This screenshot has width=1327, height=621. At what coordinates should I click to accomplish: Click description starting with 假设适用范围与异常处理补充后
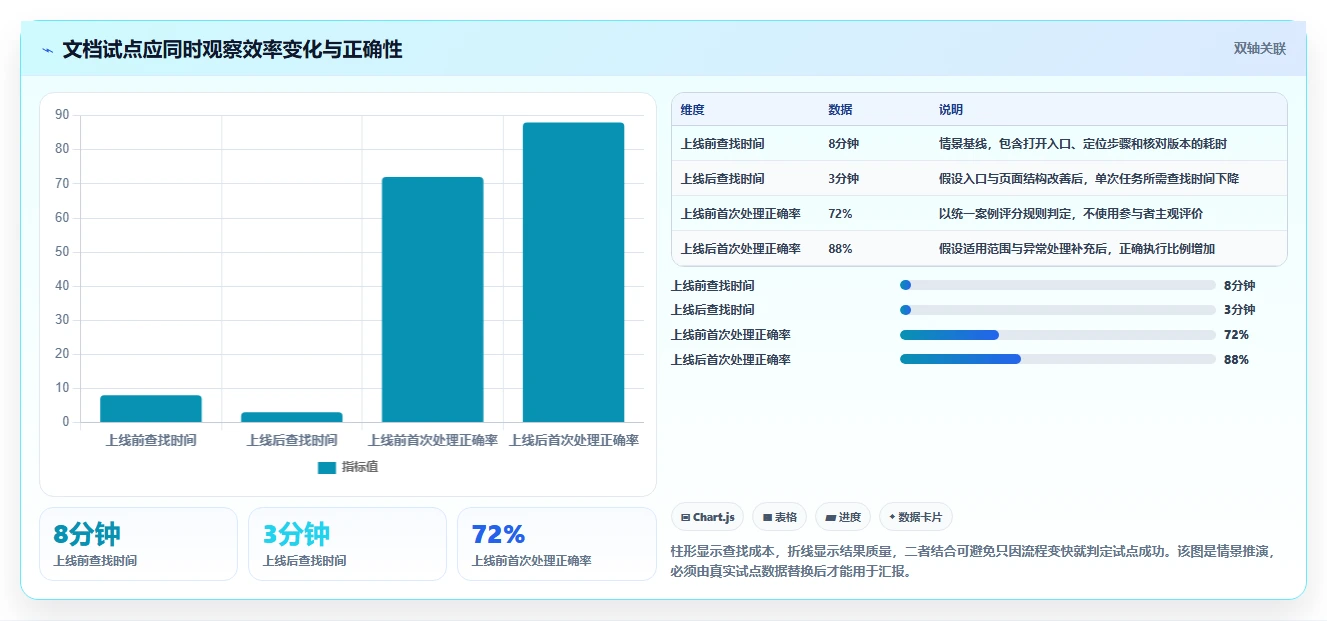[x=1076, y=249]
